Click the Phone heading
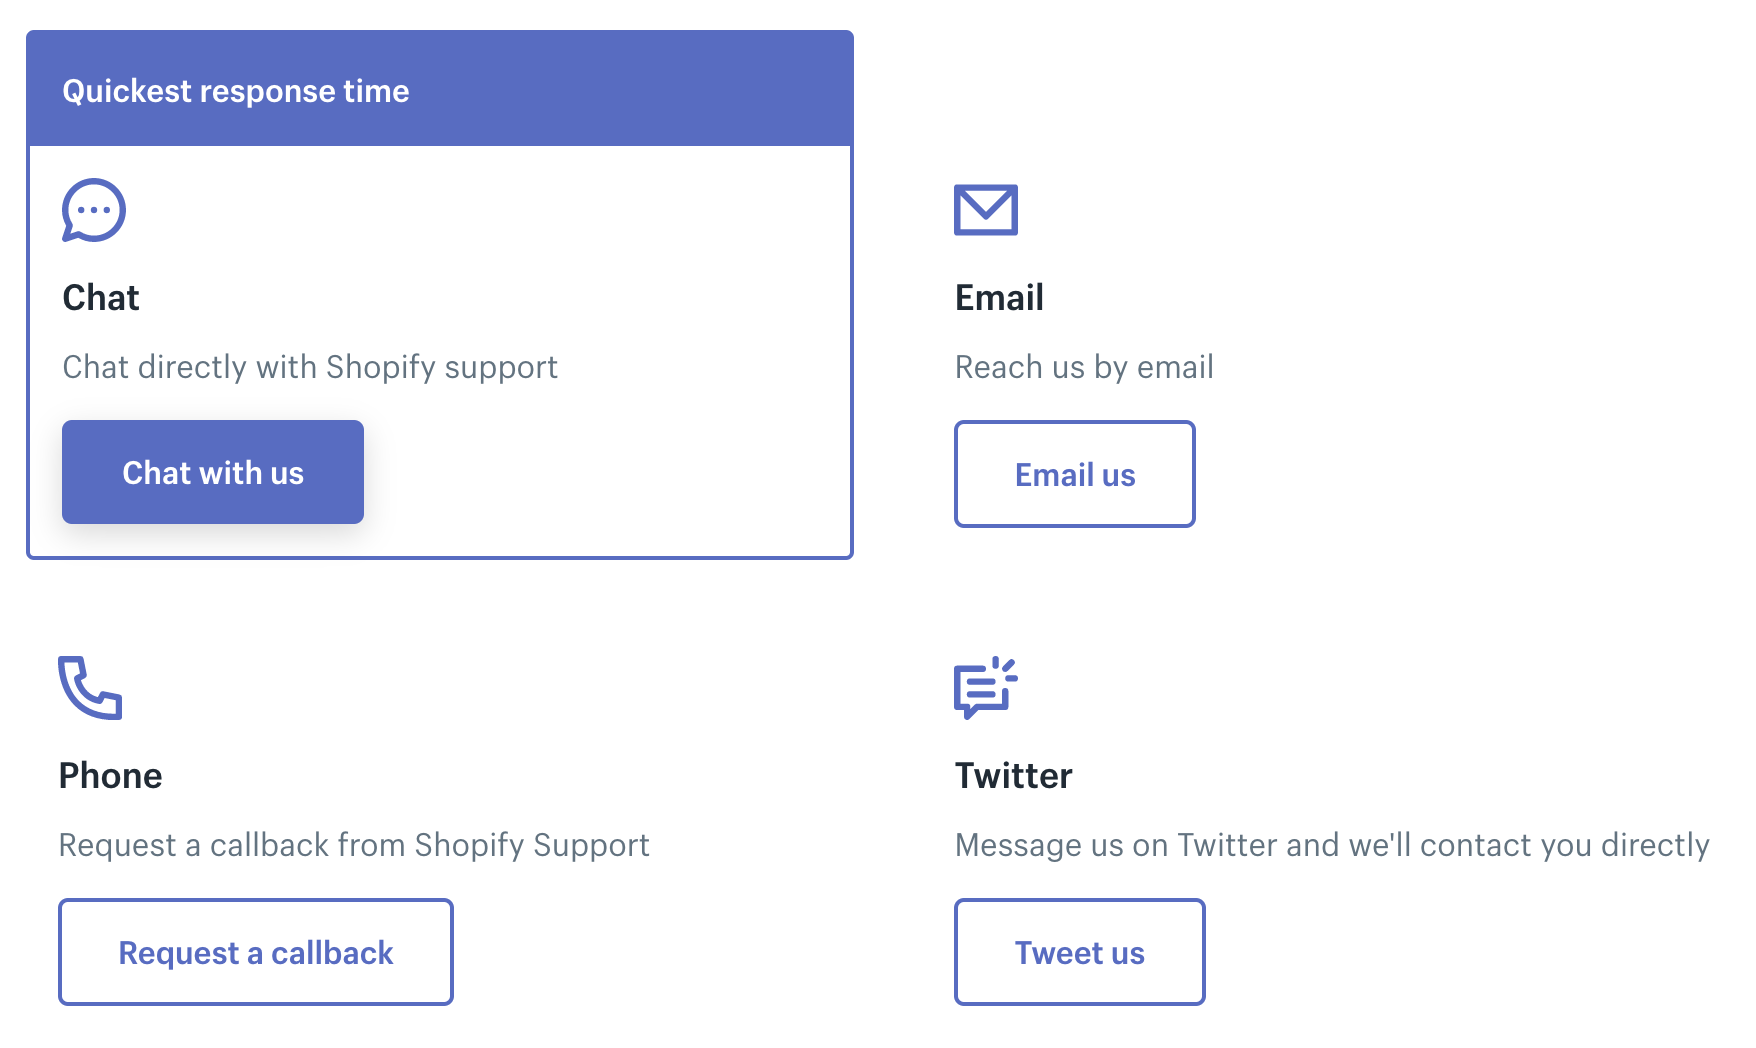This screenshot has width=1756, height=1048. tap(110, 776)
